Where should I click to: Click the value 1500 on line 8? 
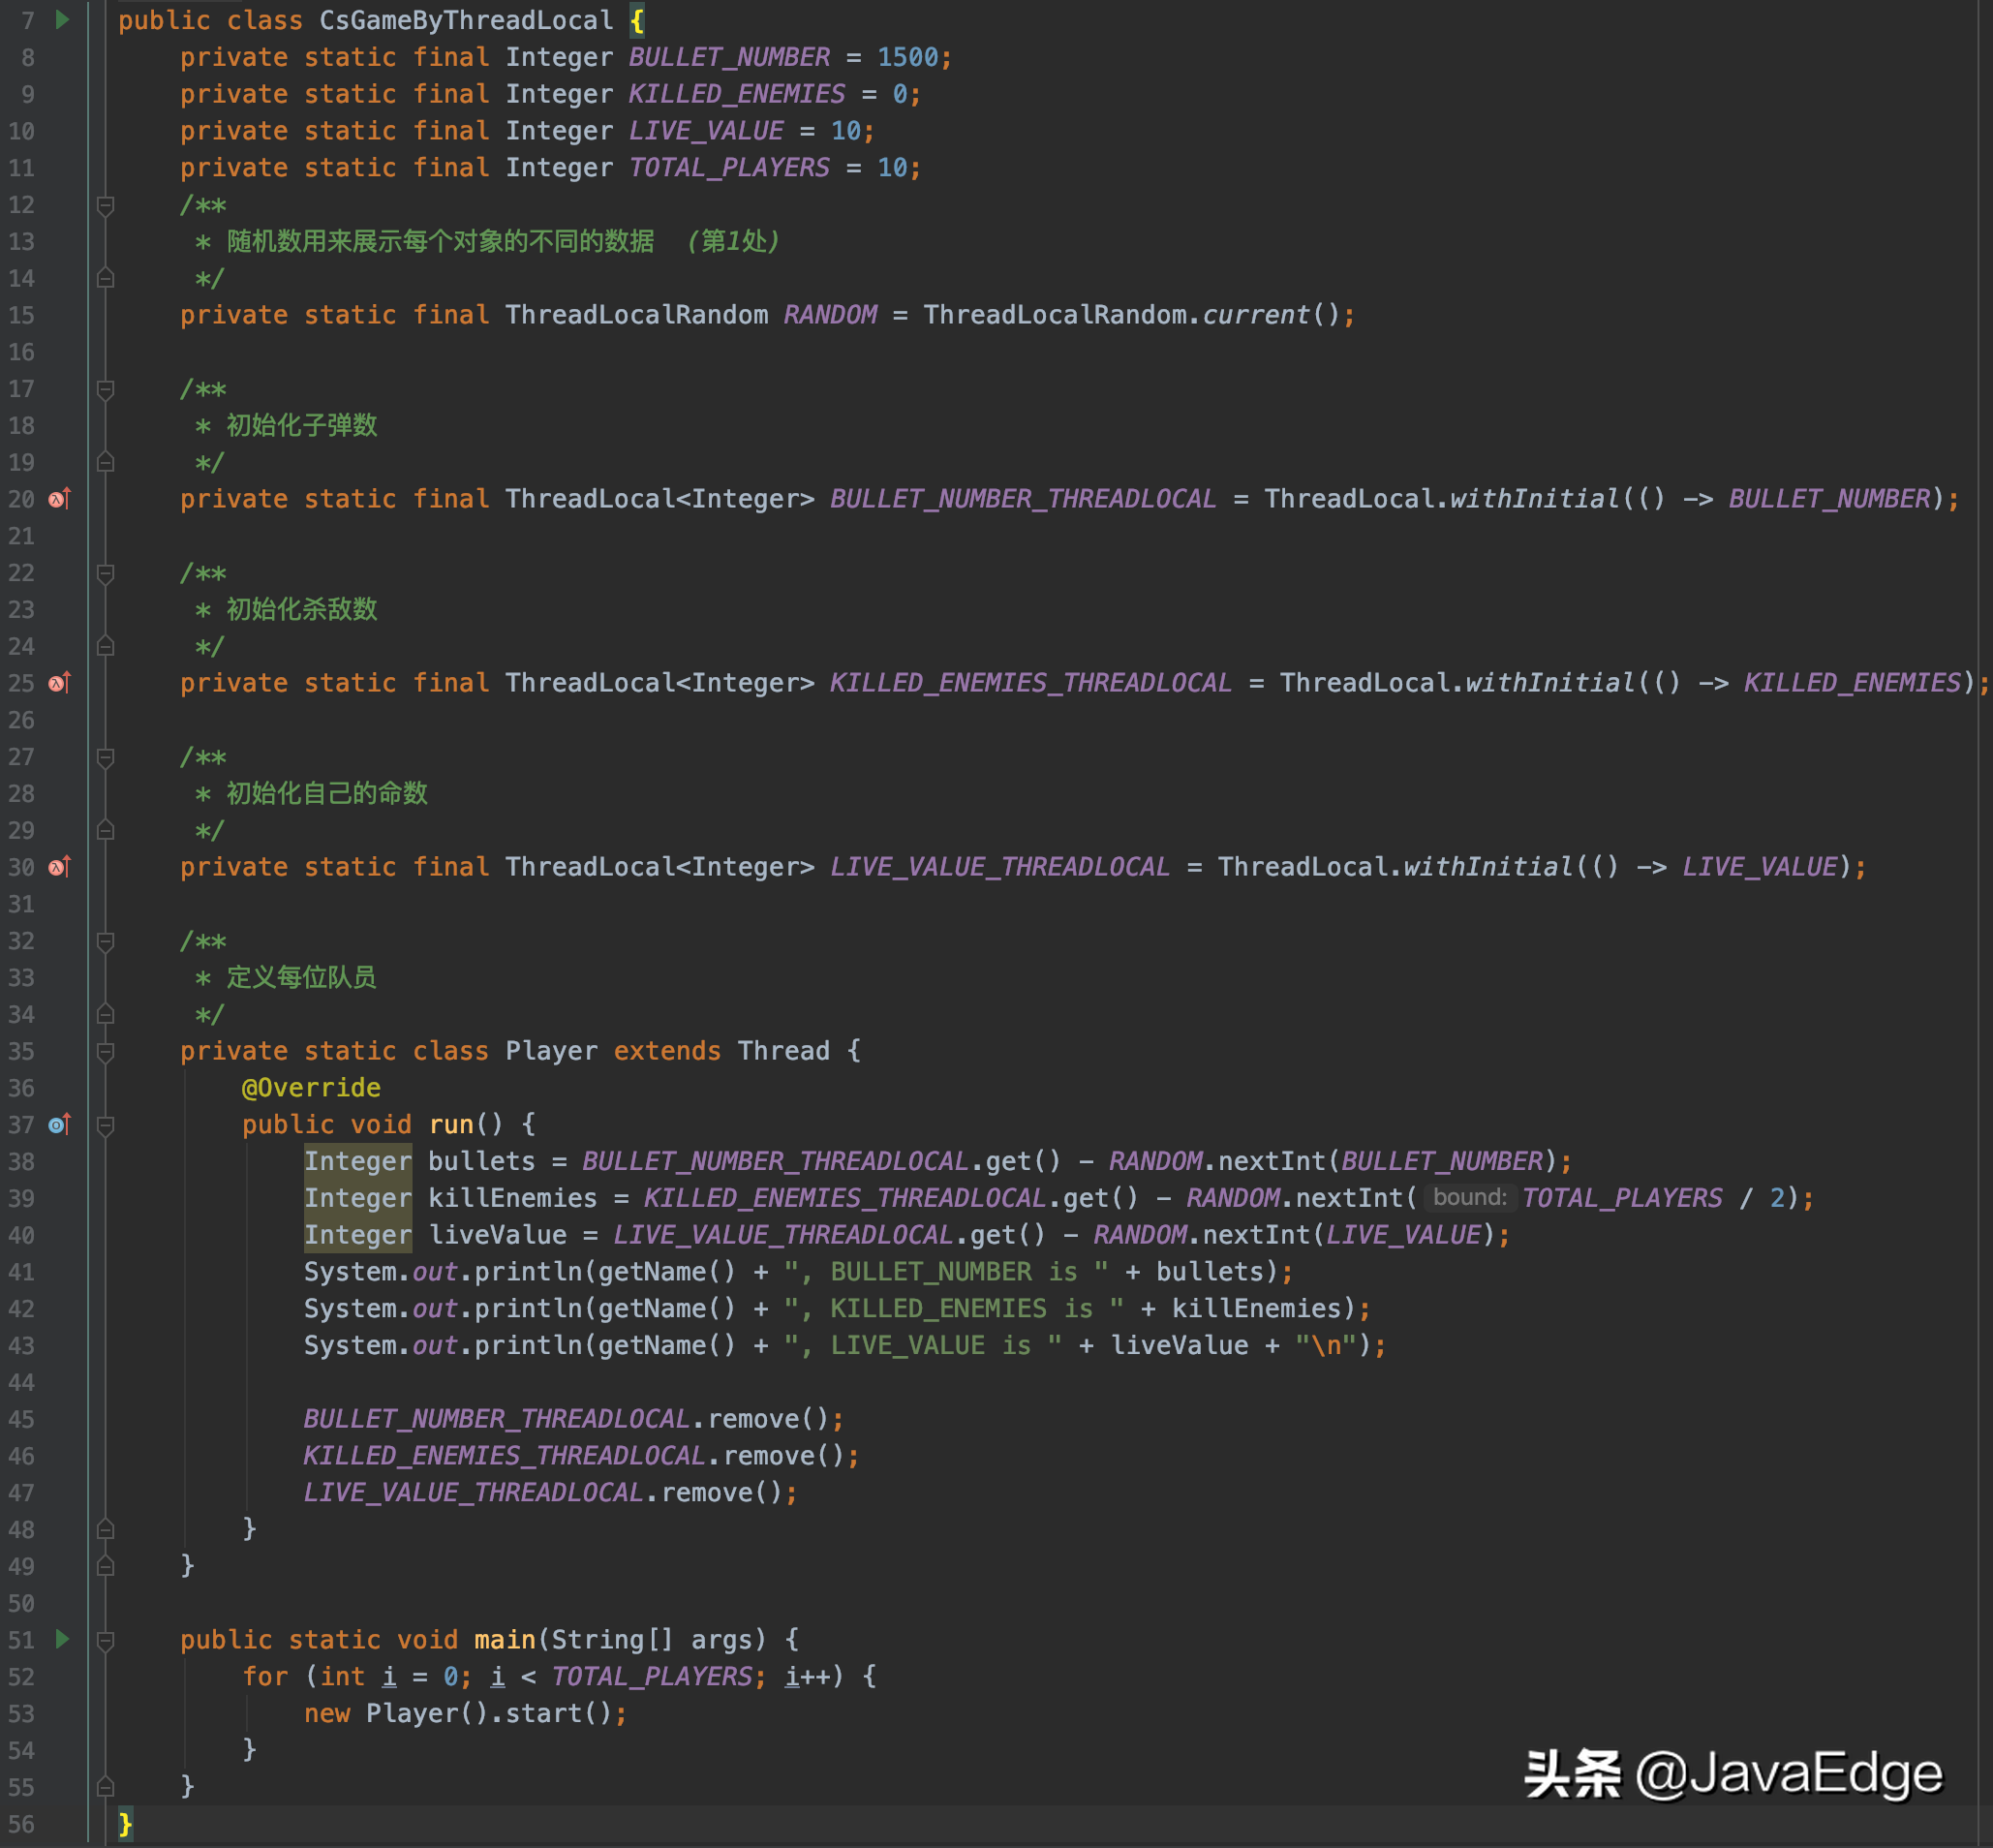908,57
